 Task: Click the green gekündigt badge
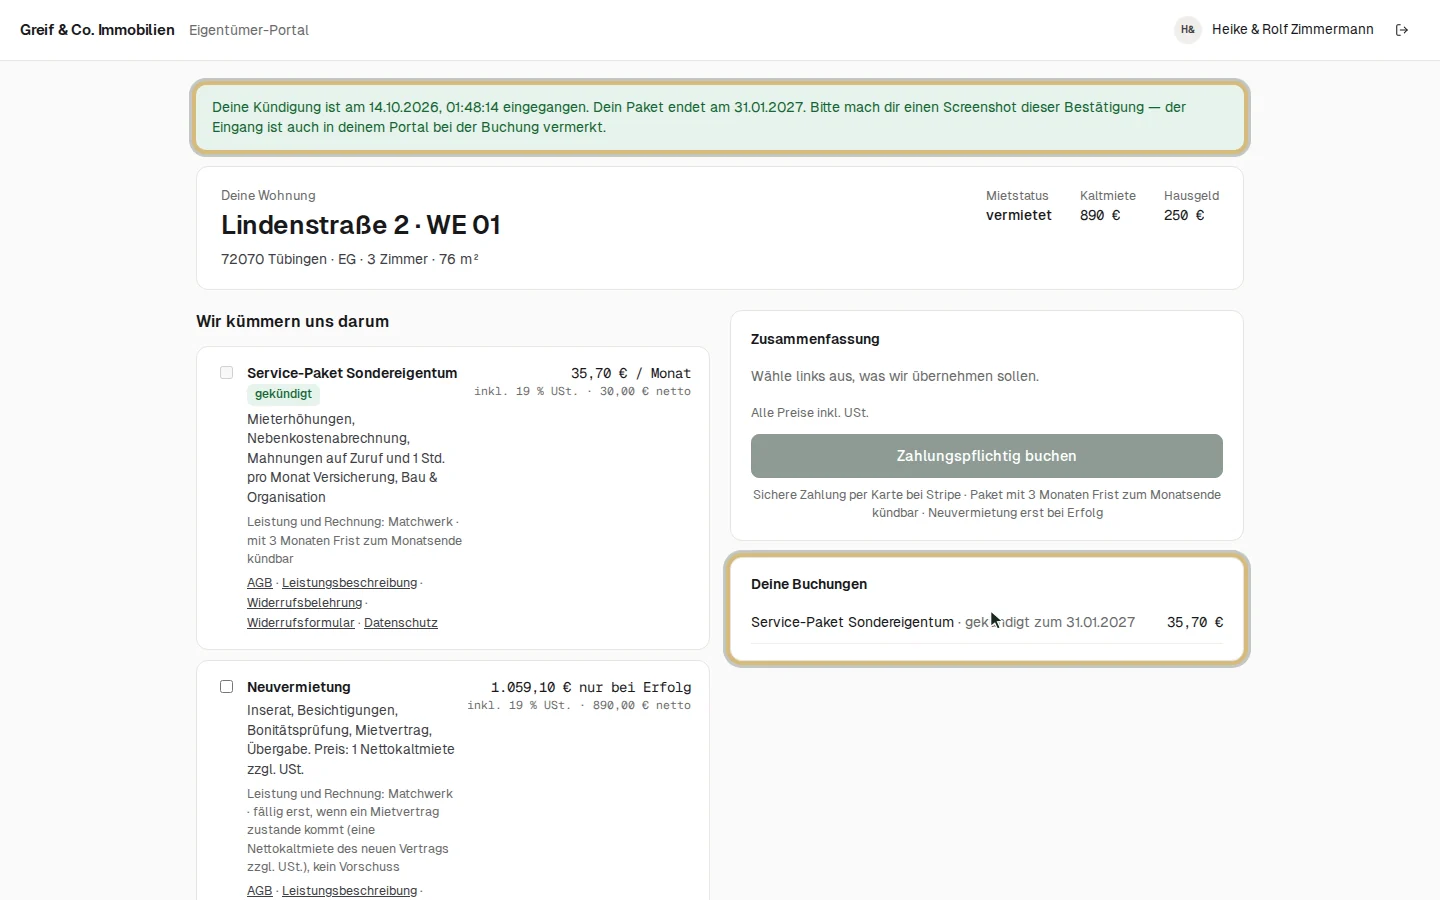(283, 394)
